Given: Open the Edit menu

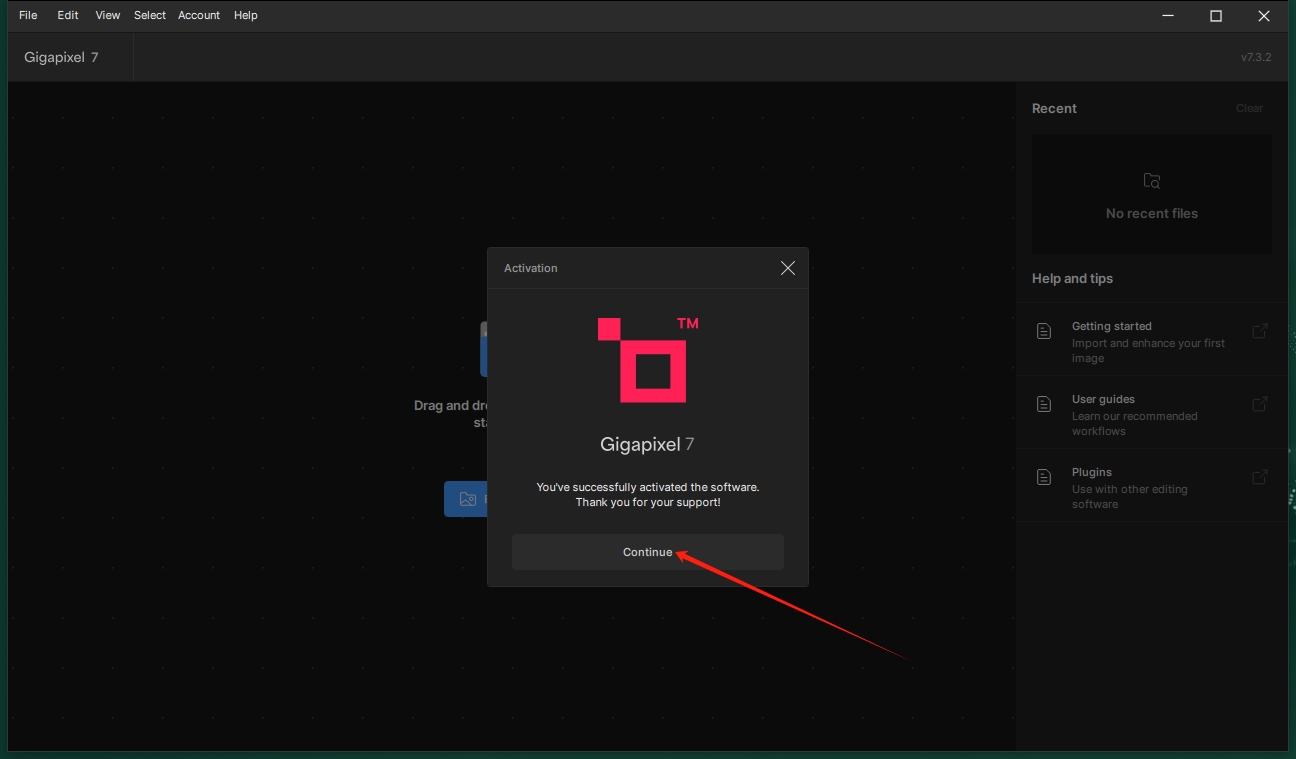Looking at the screenshot, I should 68,15.
